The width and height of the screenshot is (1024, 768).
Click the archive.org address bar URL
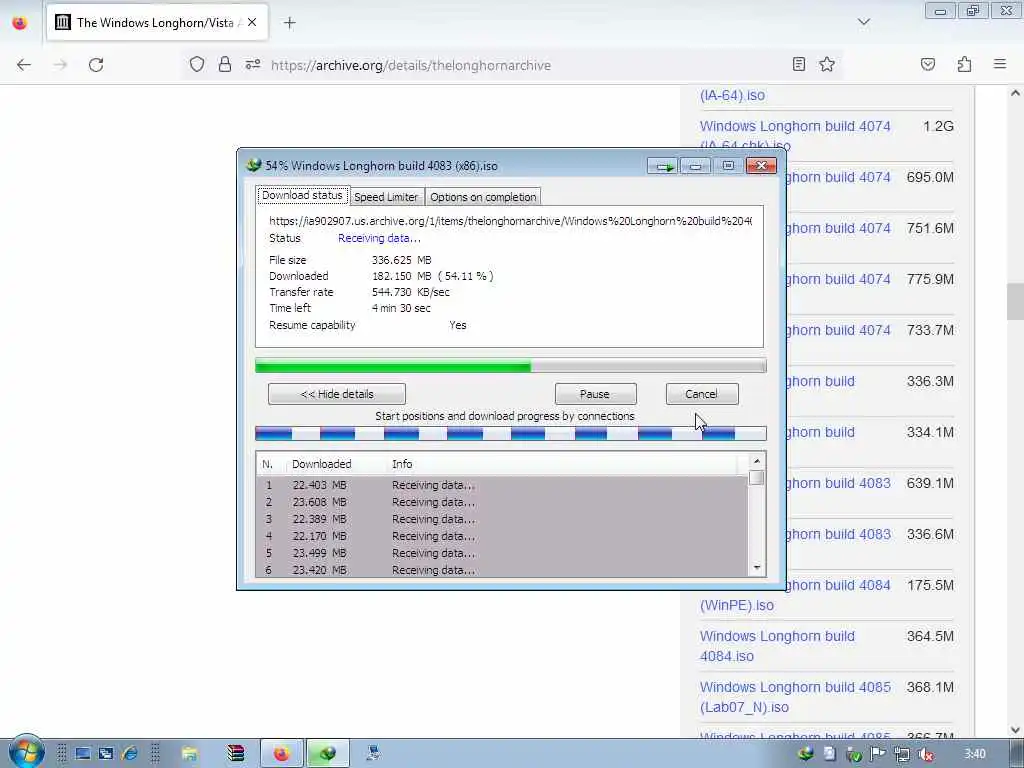tap(411, 65)
